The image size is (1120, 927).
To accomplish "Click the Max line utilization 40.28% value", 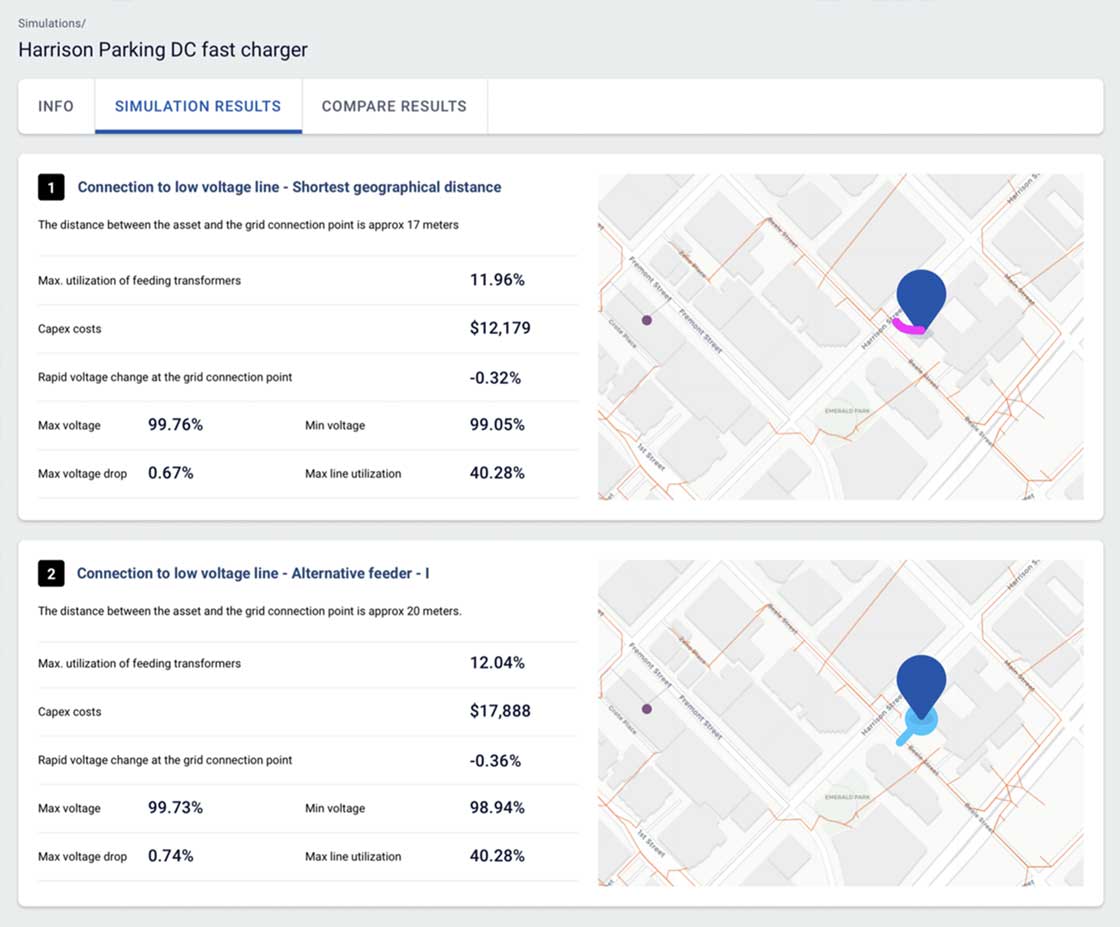I will click(498, 473).
